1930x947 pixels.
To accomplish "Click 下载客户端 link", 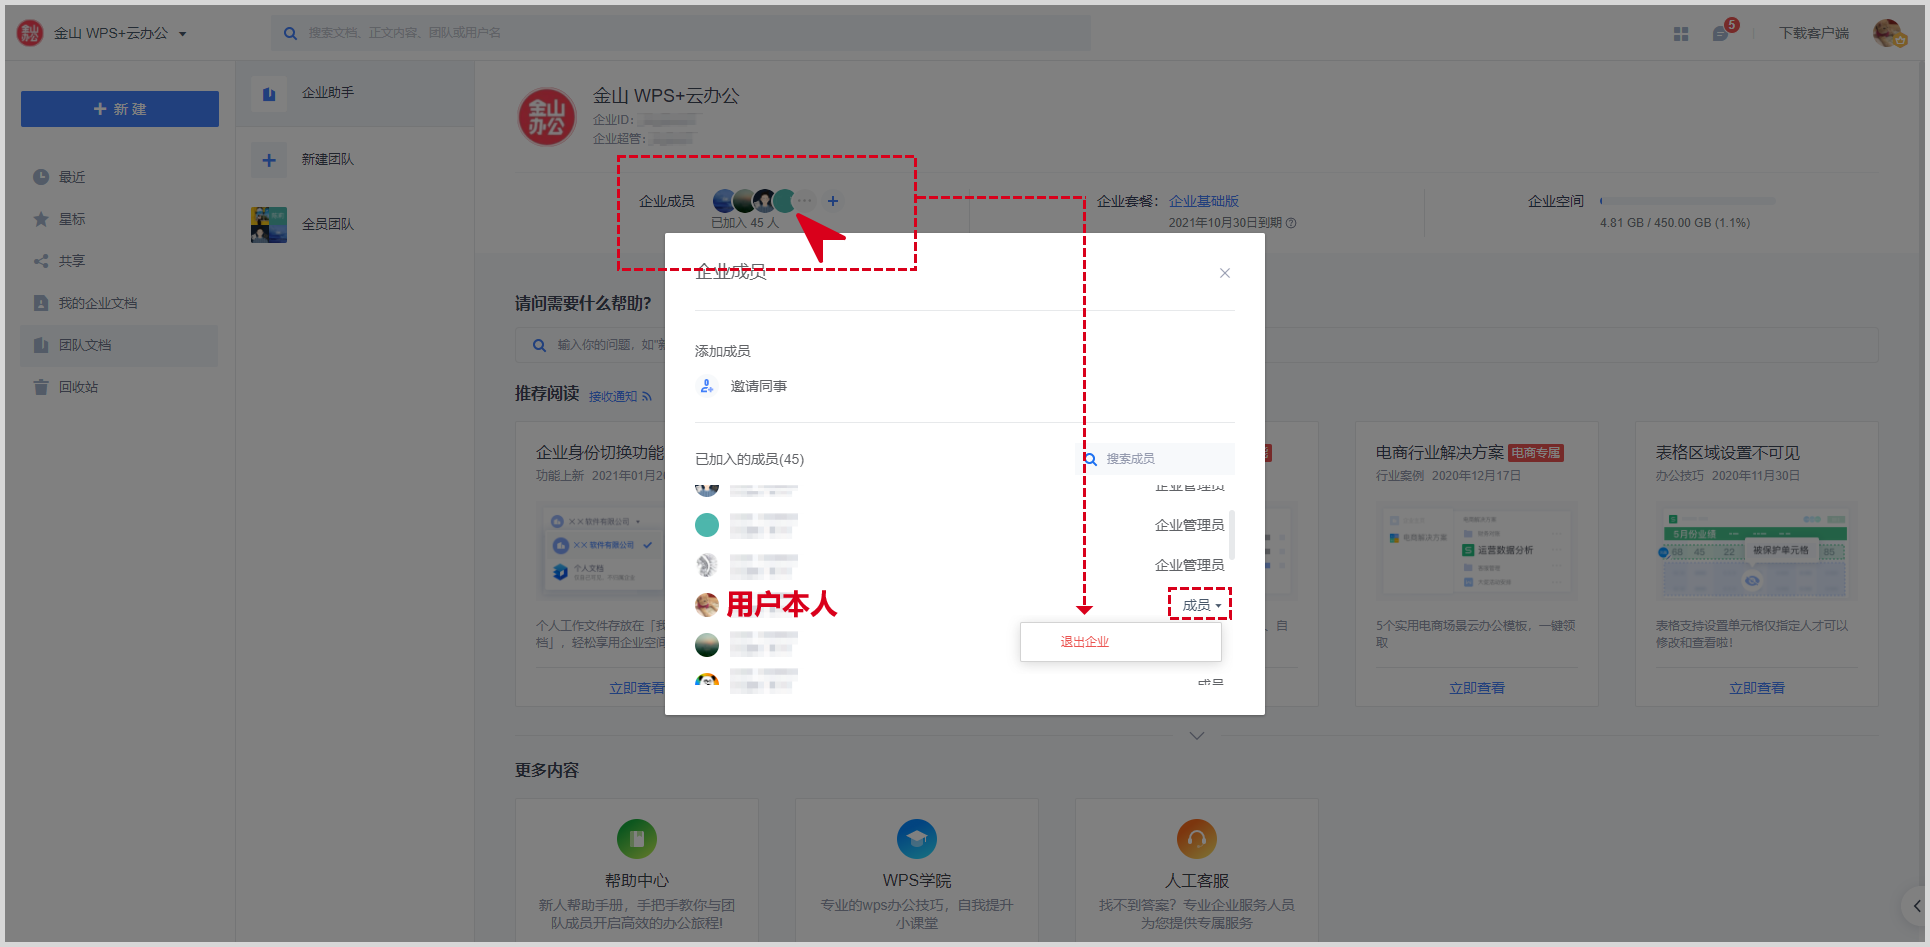I will pyautogui.click(x=1814, y=33).
